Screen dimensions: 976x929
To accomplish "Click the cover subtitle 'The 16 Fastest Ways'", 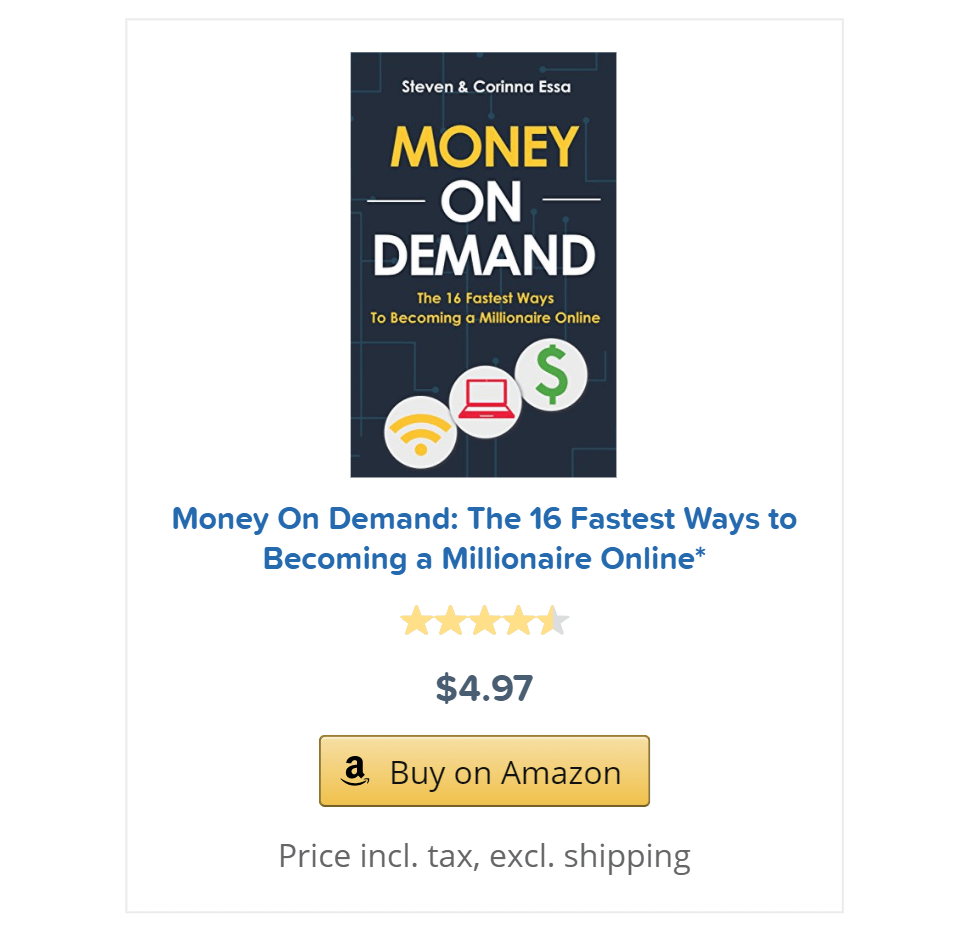I will click(486, 298).
